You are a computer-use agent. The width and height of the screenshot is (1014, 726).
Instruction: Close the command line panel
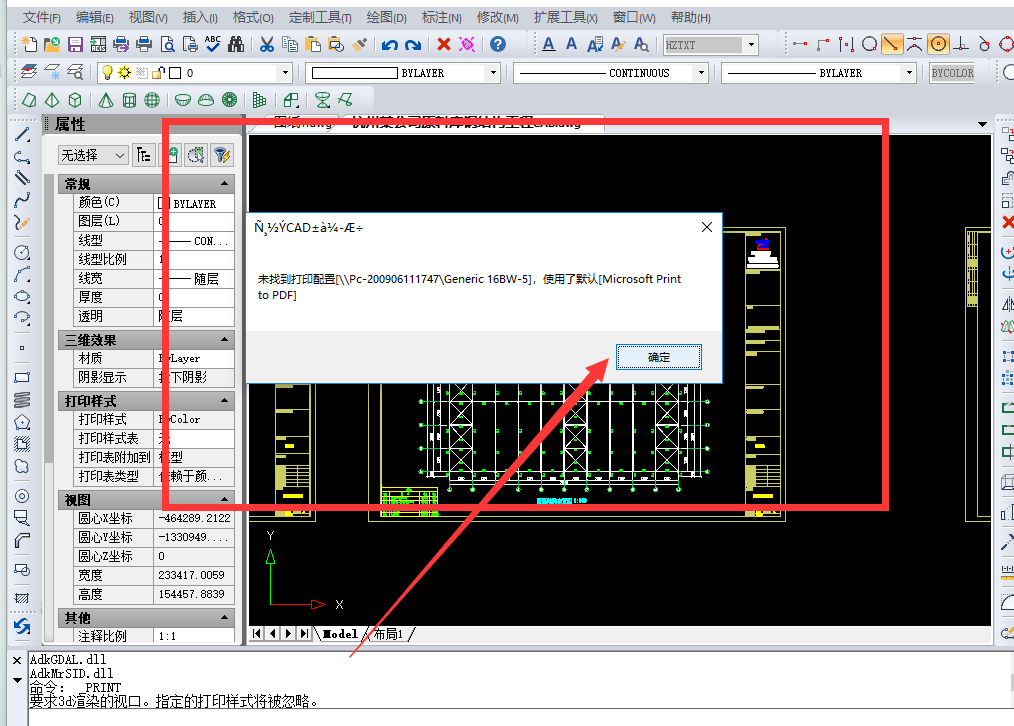click(17, 660)
